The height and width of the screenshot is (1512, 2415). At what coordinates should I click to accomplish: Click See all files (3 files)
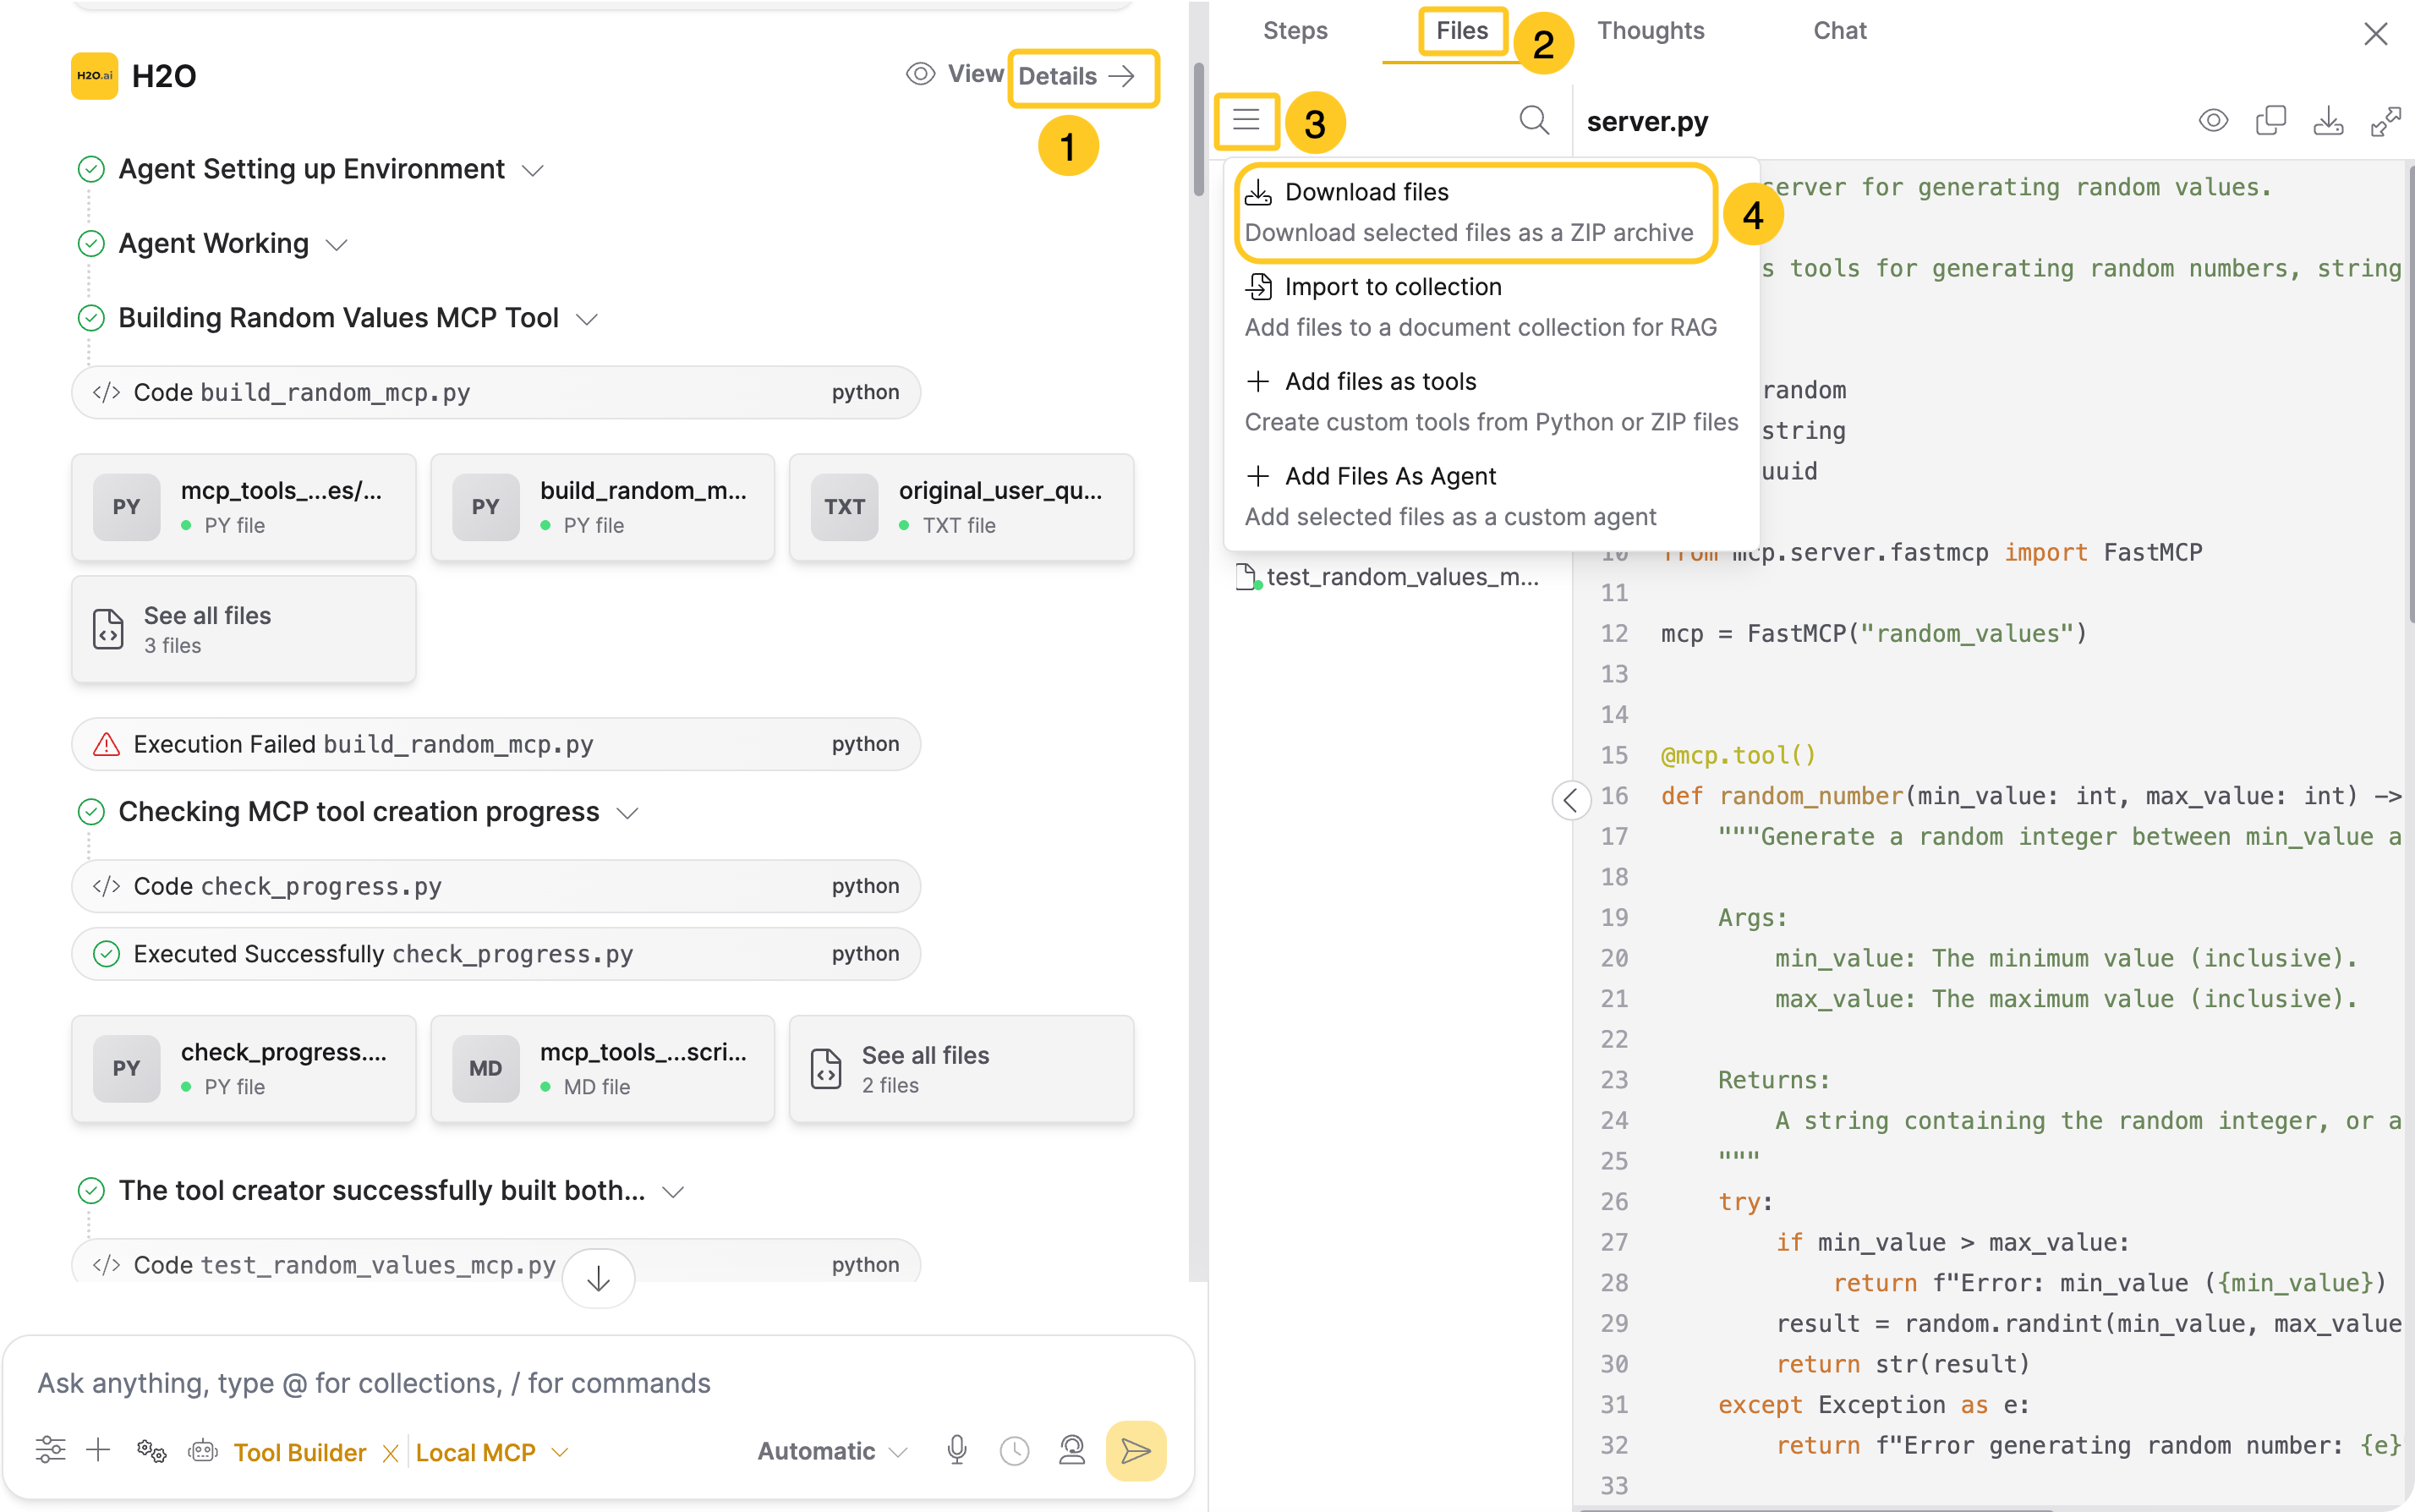tap(244, 629)
